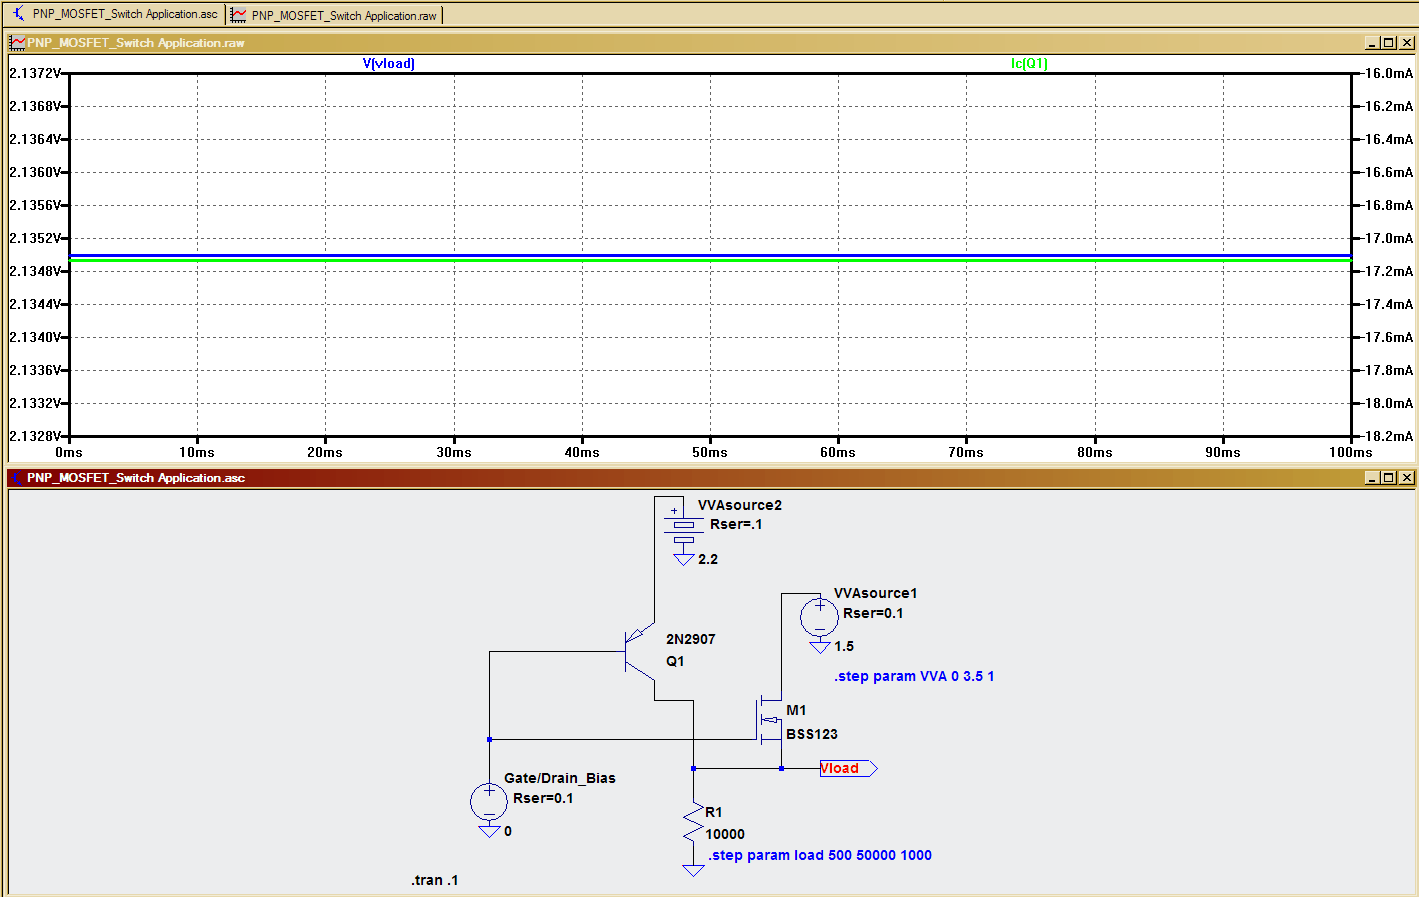Click the Gate/Drain_Bias source name label

(559, 778)
